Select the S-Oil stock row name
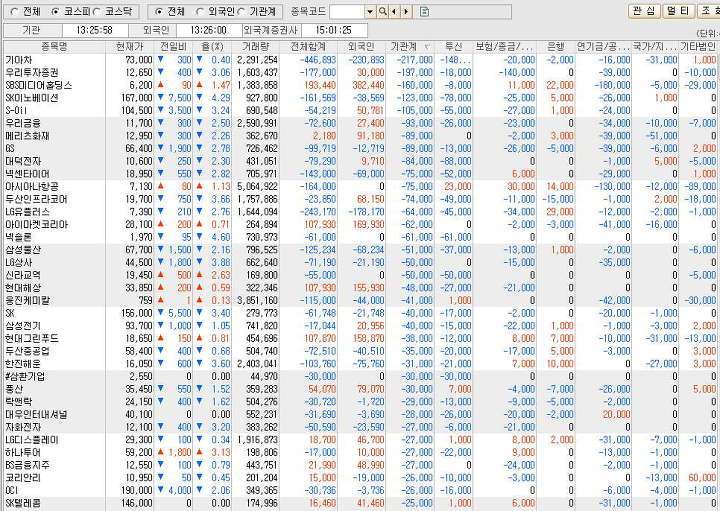This screenshot has height=511, width=720. pos(16,110)
